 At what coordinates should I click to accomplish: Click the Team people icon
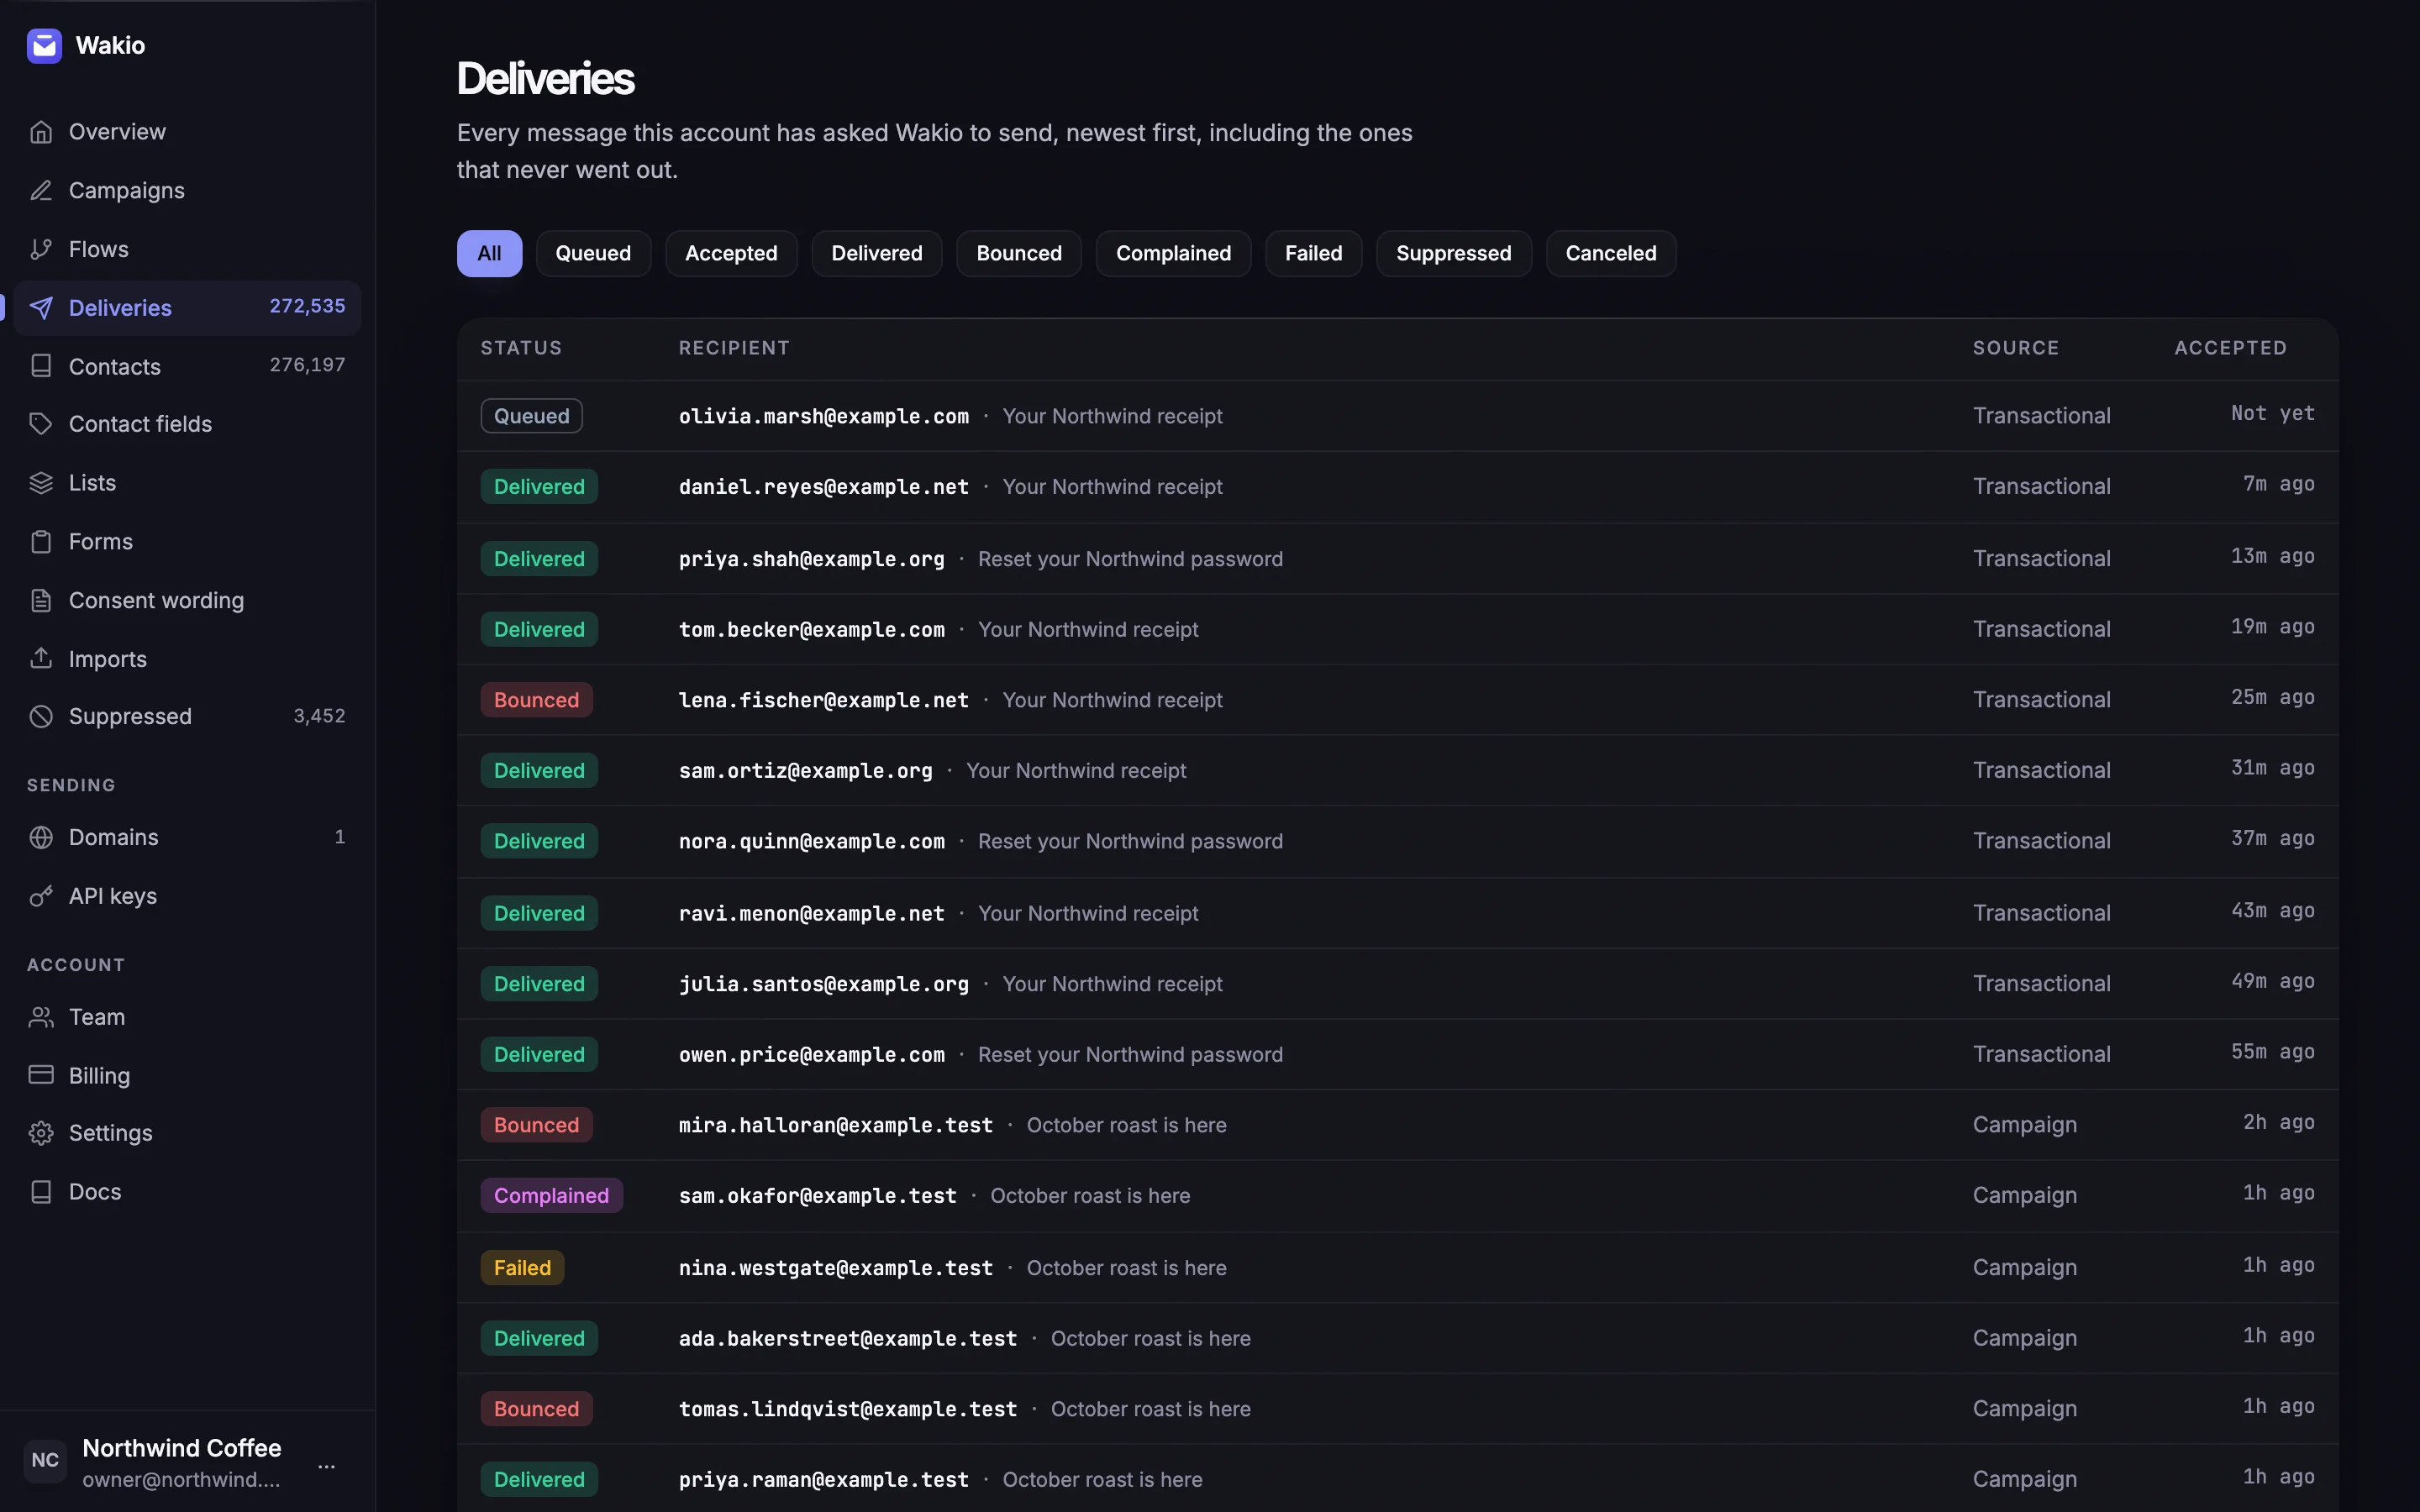click(x=41, y=1017)
